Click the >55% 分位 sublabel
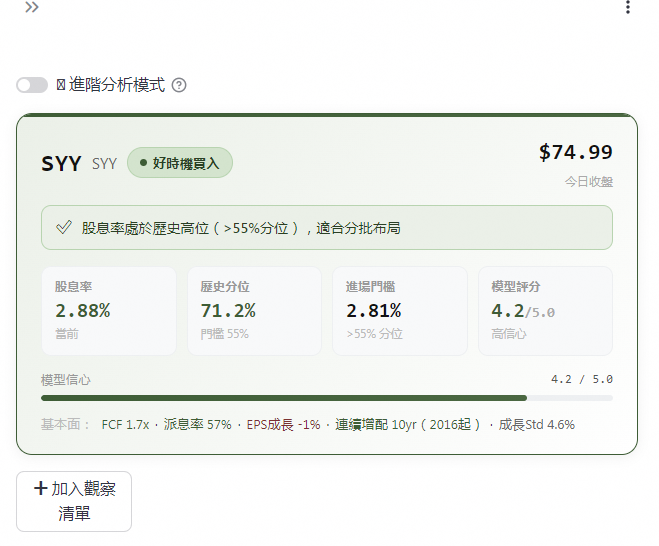Viewport: 659px width, 546px height. [374, 334]
